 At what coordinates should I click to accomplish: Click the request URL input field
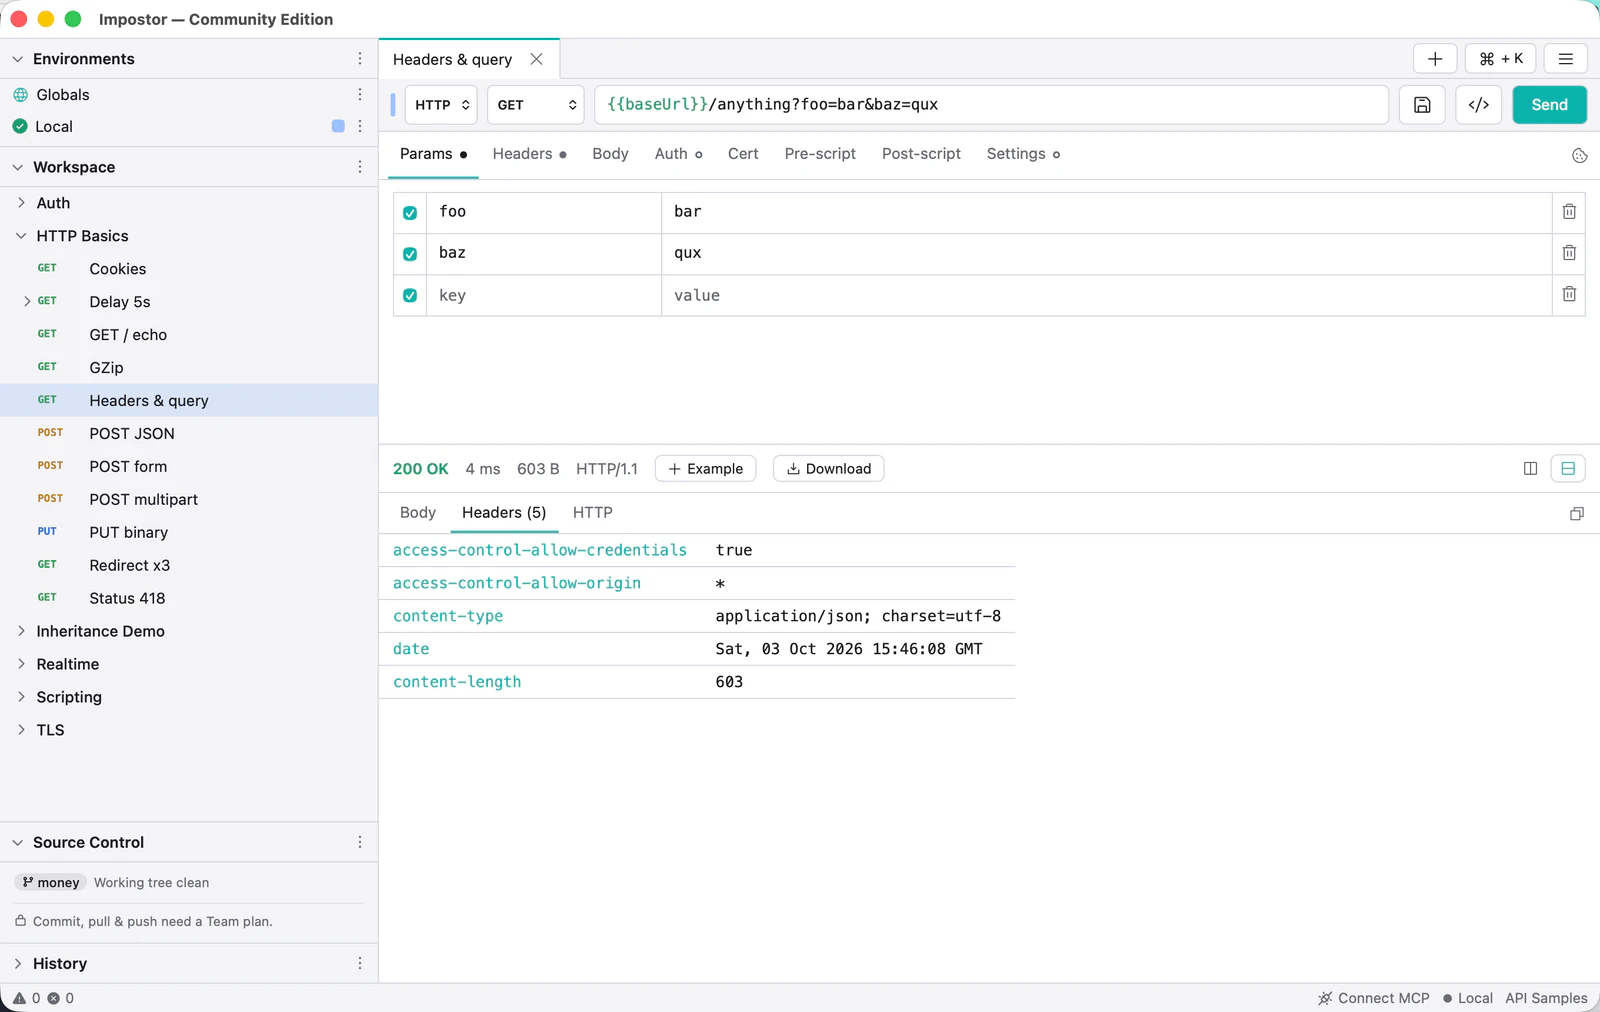pyautogui.click(x=991, y=105)
